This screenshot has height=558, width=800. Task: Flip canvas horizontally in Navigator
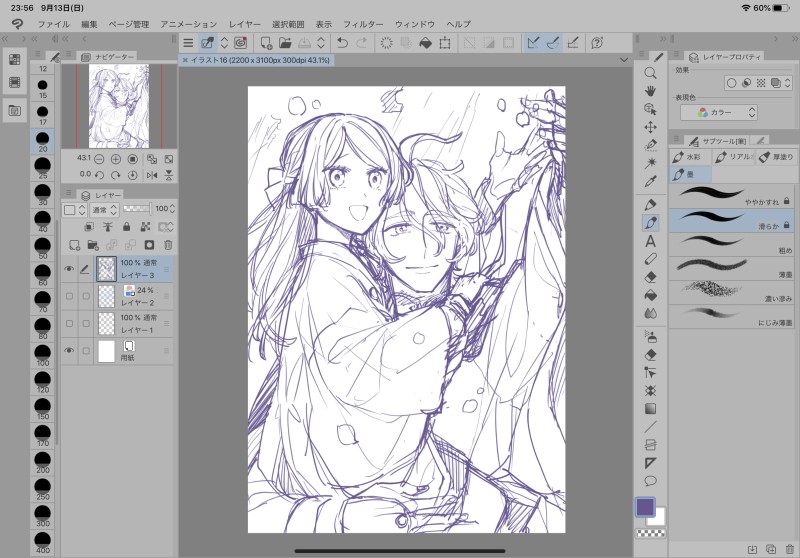152,175
